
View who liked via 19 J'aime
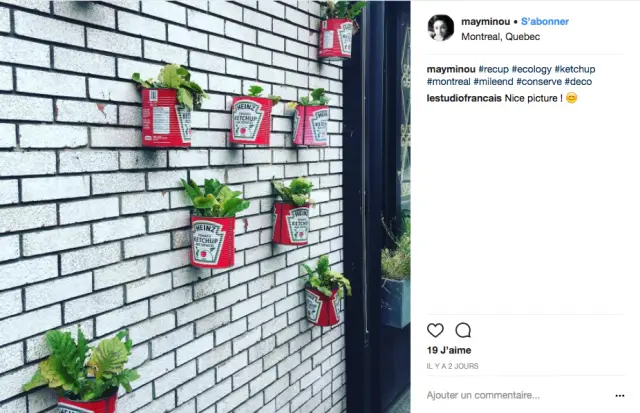pos(449,350)
